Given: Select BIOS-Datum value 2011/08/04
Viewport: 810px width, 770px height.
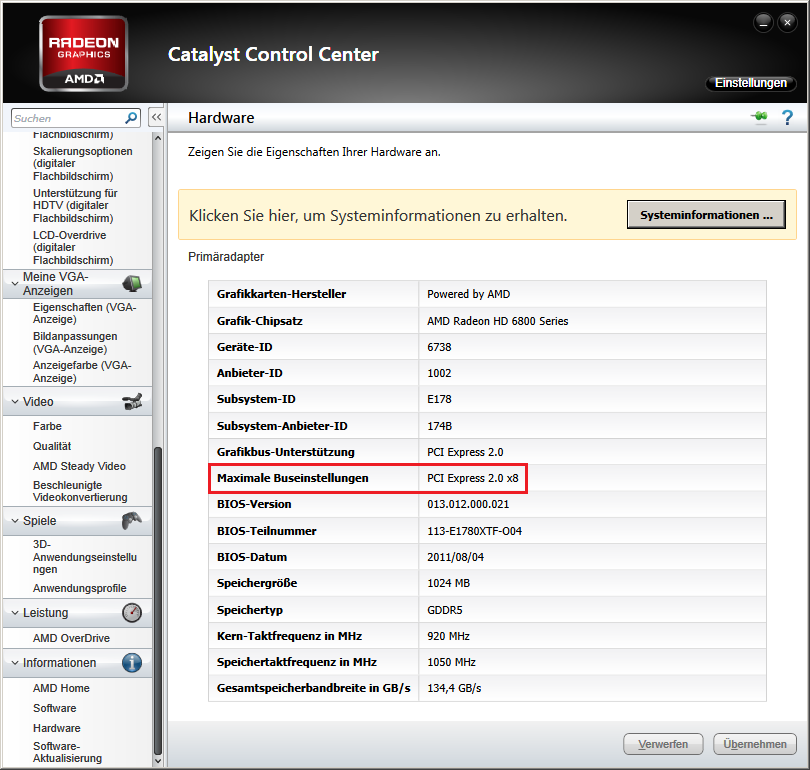Looking at the screenshot, I should 455,557.
